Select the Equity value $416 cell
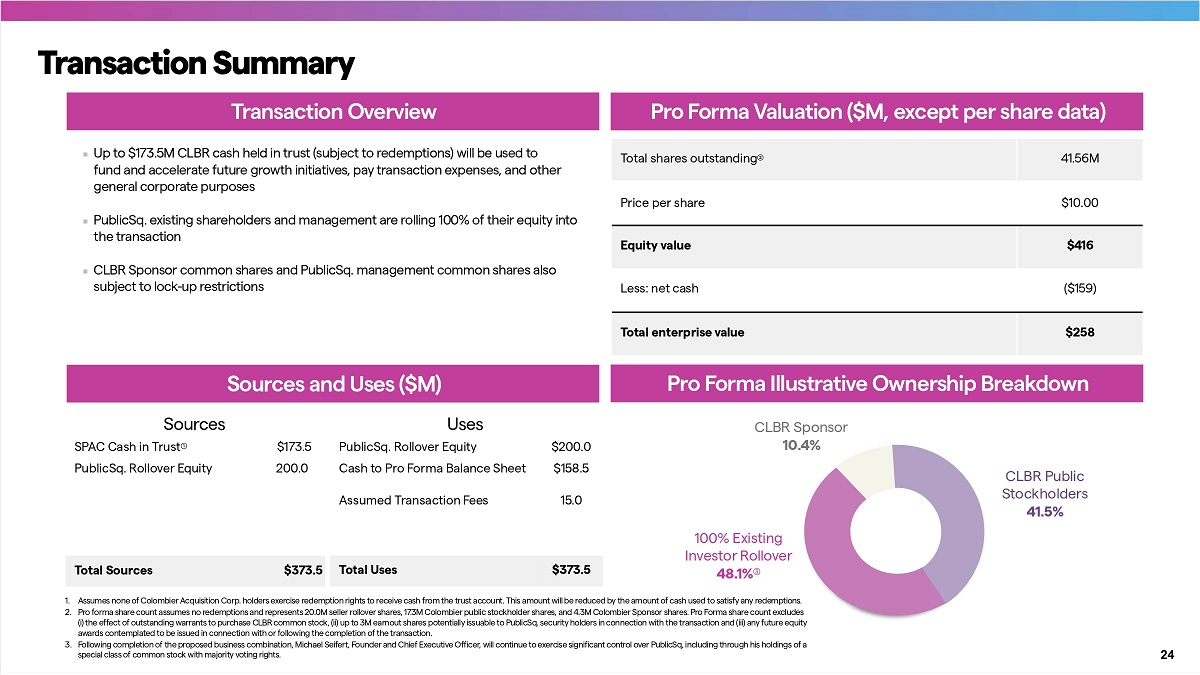Viewport: 1200px width, 675px height. (1084, 246)
